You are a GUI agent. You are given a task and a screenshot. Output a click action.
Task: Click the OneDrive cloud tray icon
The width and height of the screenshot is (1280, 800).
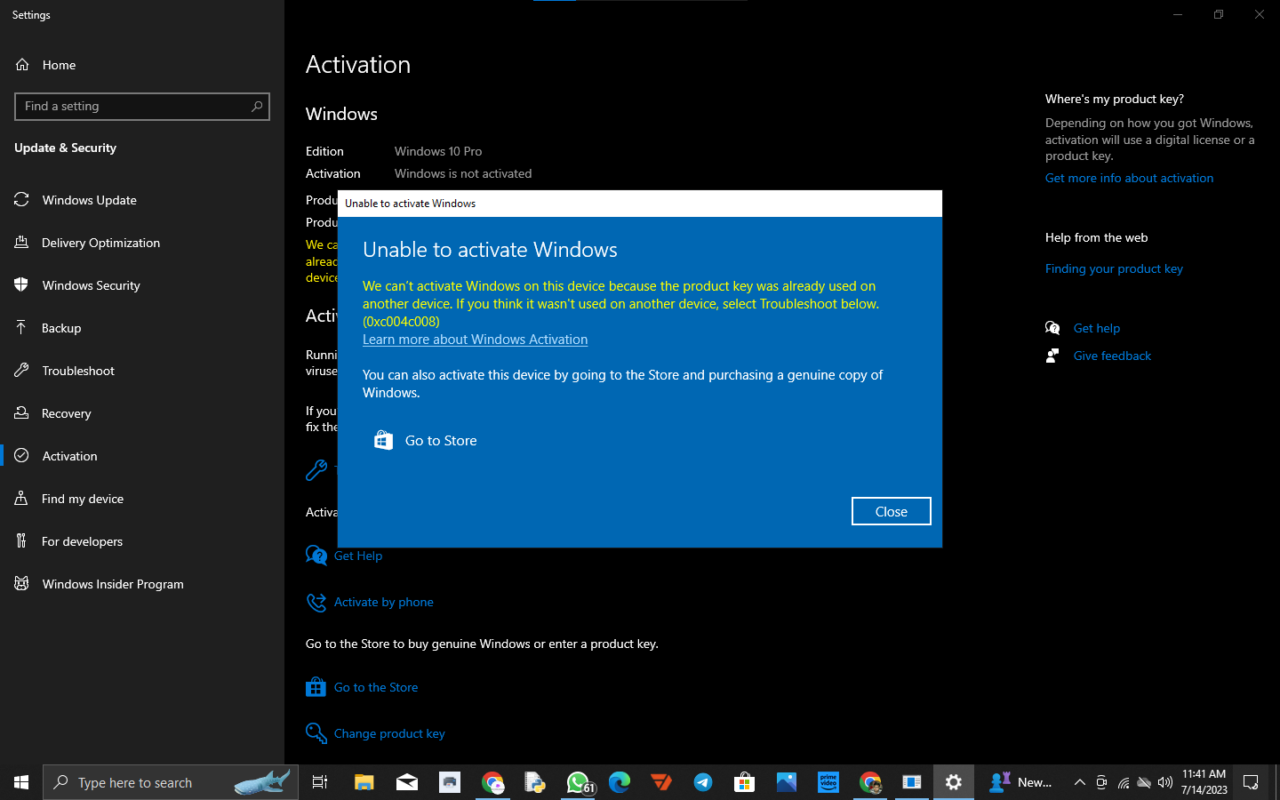point(1144,782)
